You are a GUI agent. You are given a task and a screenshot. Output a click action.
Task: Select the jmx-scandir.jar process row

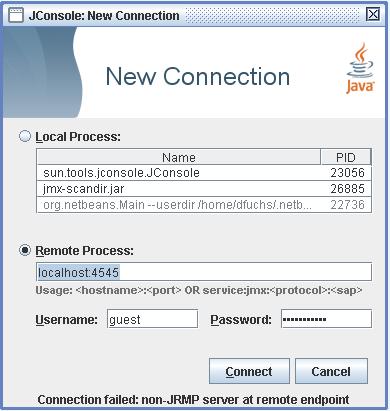pos(204,189)
